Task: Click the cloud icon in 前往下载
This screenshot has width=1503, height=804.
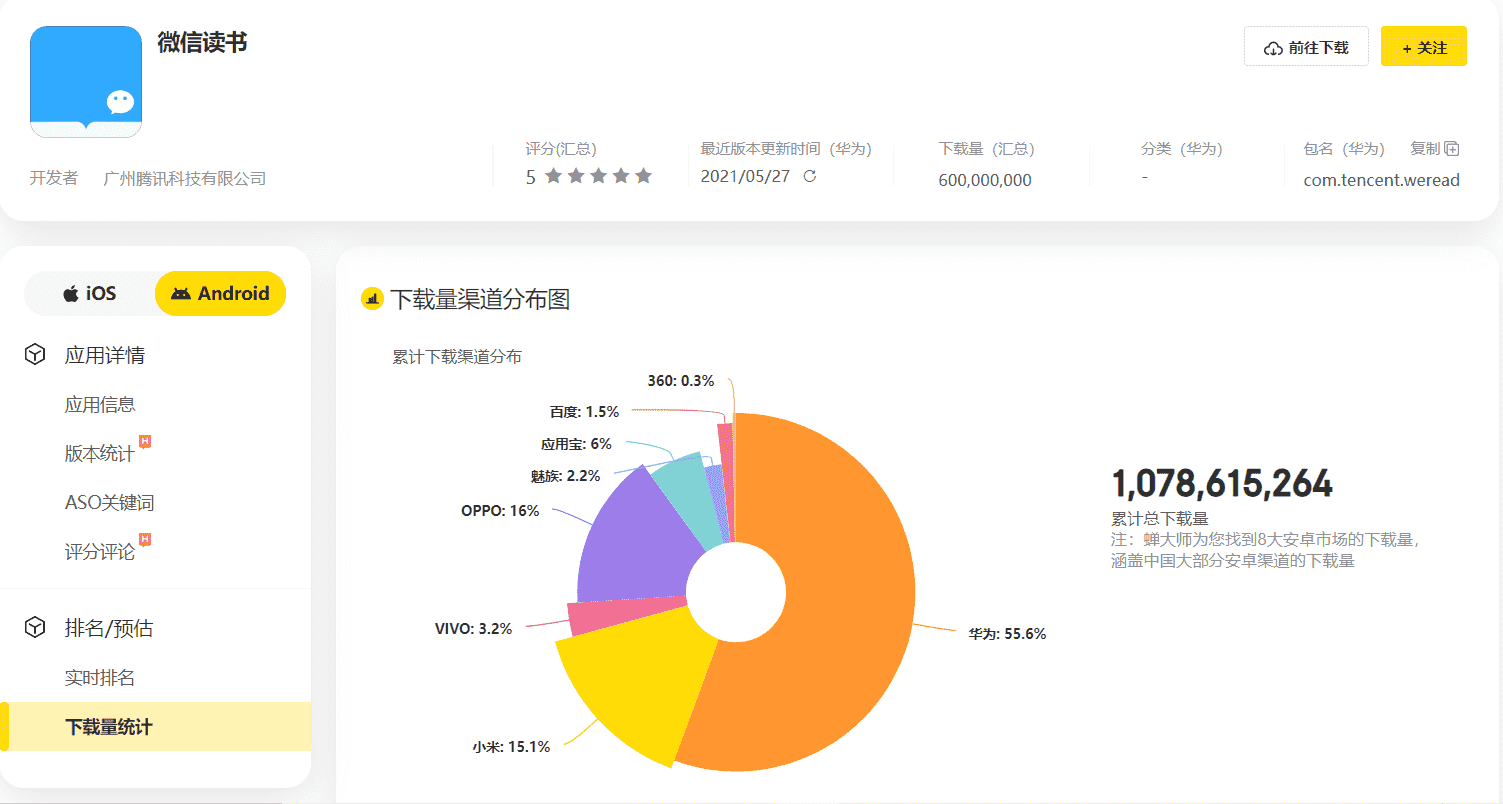Action: point(1273,48)
